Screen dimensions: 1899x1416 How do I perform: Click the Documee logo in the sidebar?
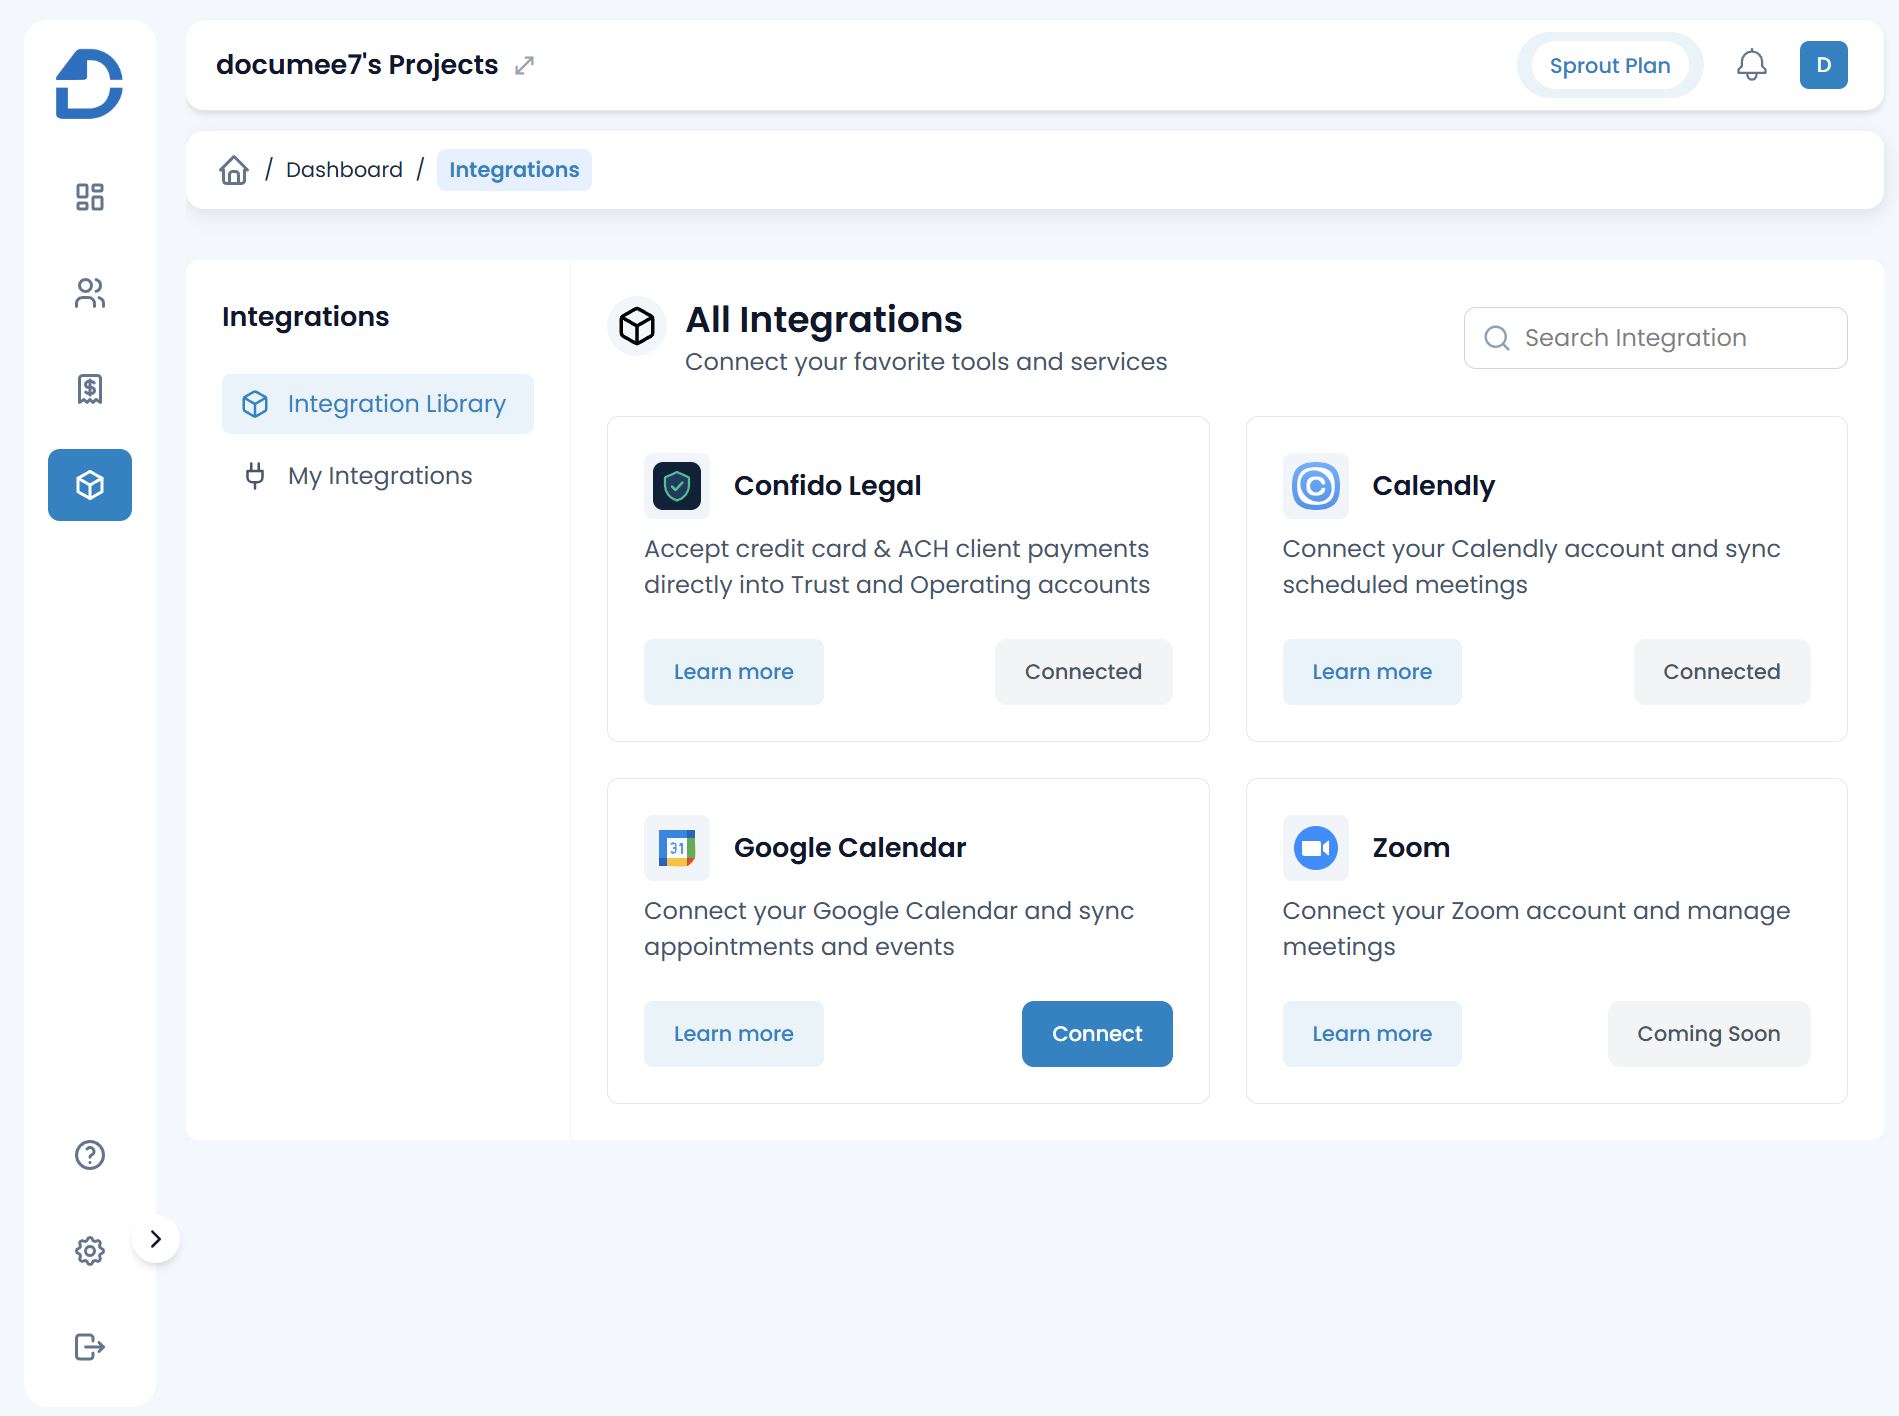[89, 85]
